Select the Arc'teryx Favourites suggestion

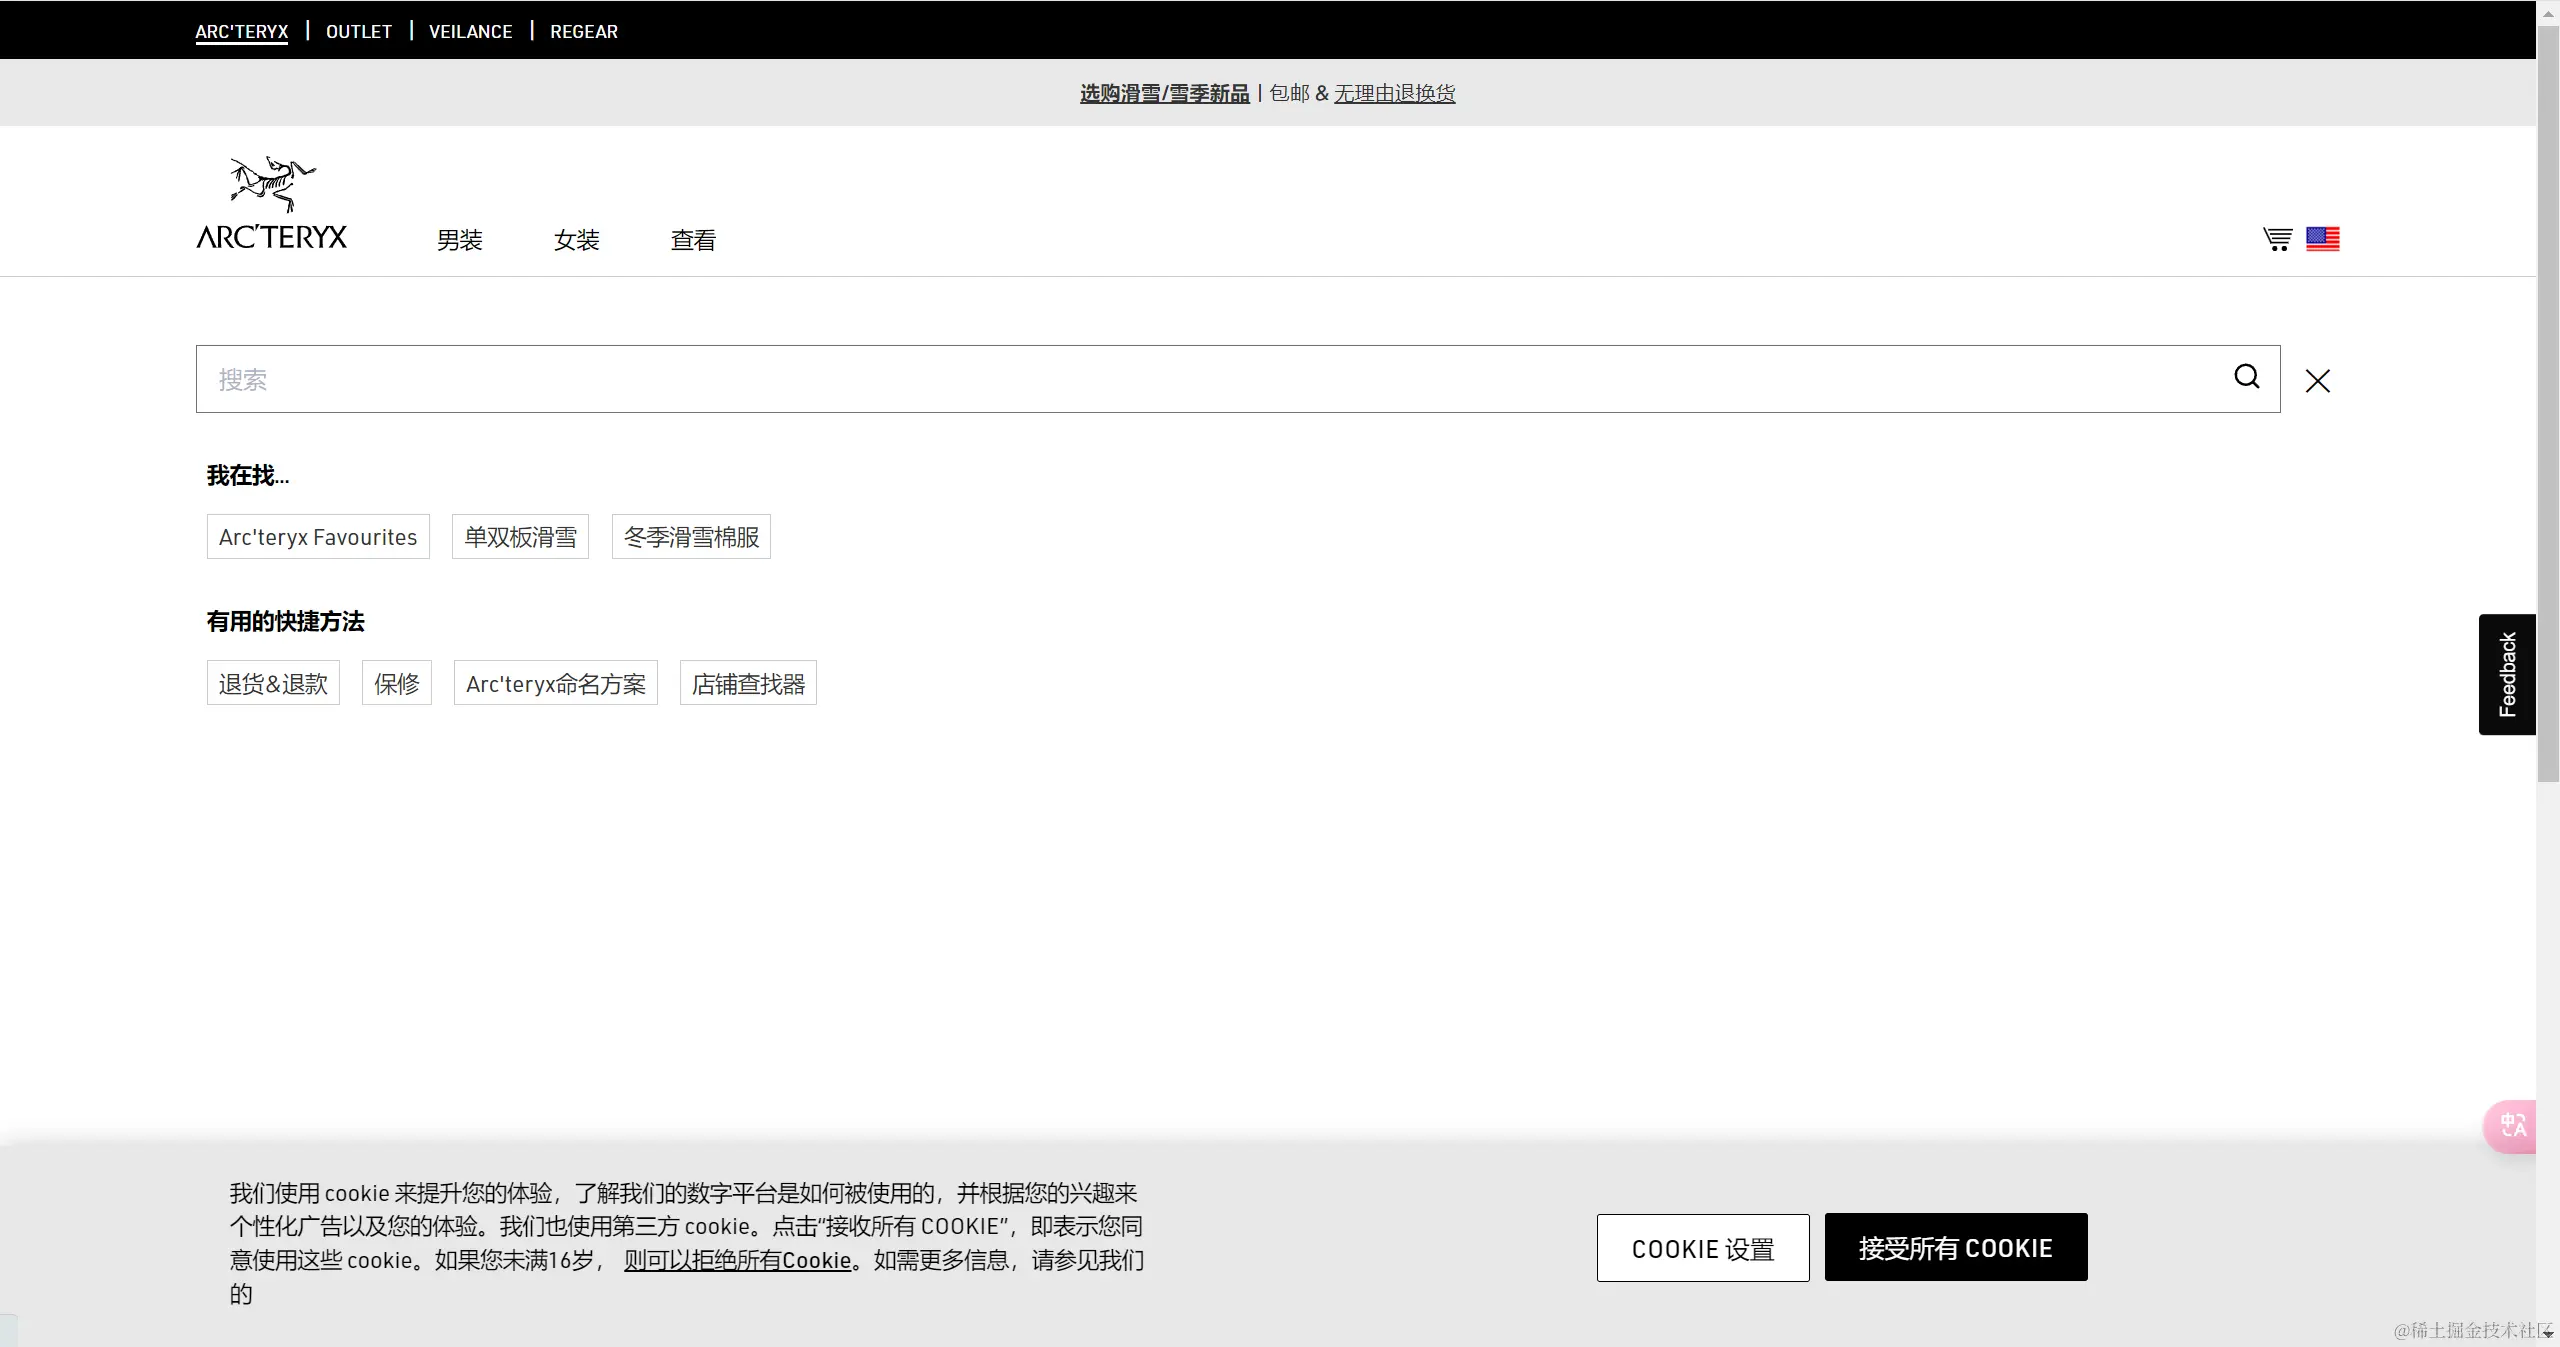(x=318, y=537)
